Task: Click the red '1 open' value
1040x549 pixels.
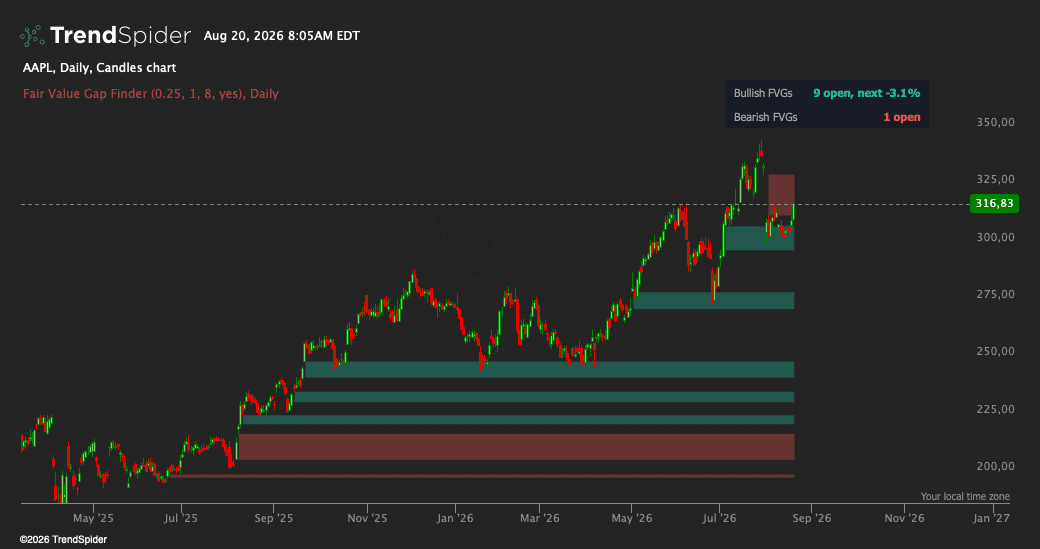Action: tap(901, 117)
